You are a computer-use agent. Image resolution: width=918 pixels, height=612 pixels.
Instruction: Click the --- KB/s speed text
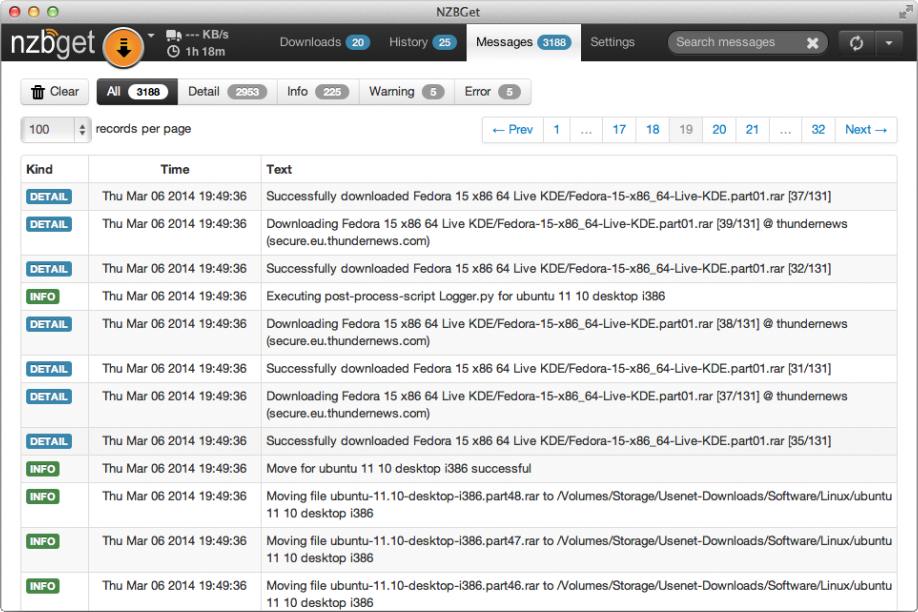point(207,35)
